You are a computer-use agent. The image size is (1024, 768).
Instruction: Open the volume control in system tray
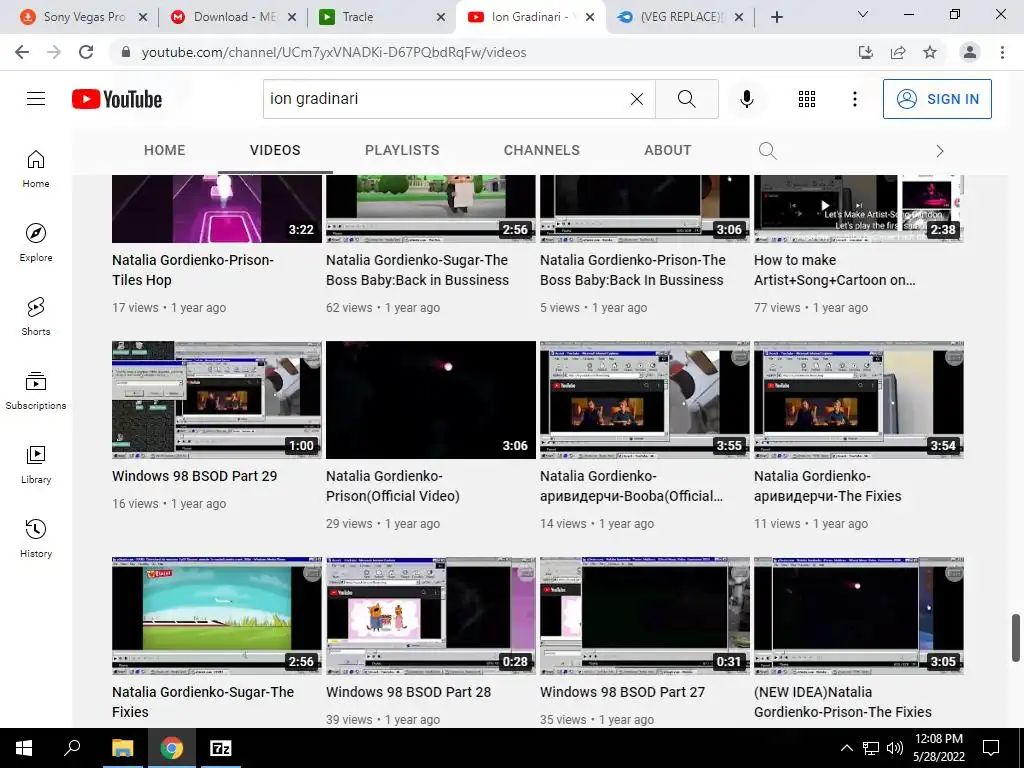(x=895, y=748)
